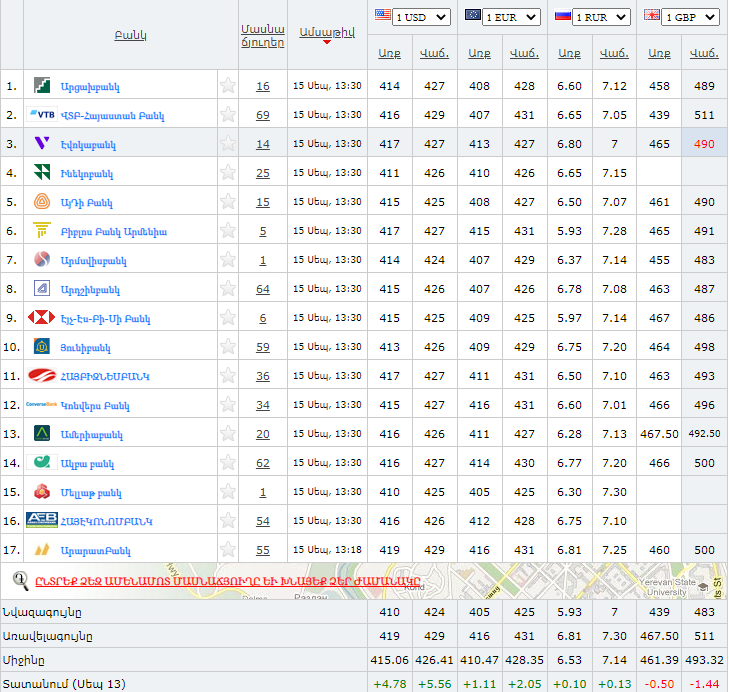Open the 1 GBP currency dropdown
Viewport: 729px width, 692px height.
(691, 17)
